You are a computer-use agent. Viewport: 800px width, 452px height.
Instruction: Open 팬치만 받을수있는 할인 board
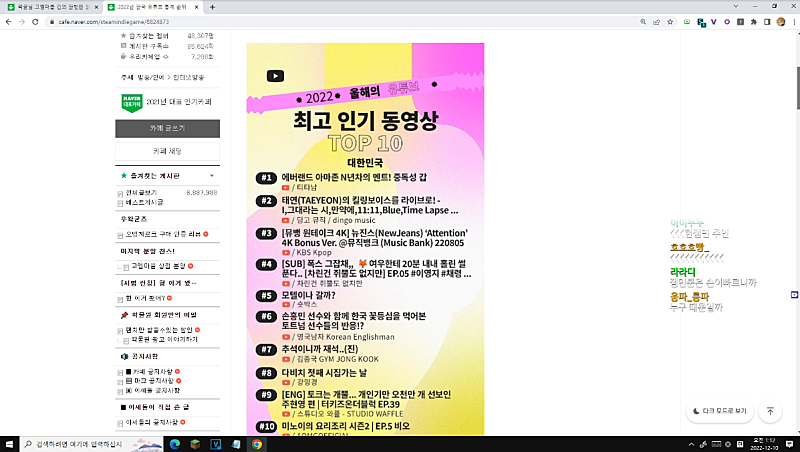[159, 330]
